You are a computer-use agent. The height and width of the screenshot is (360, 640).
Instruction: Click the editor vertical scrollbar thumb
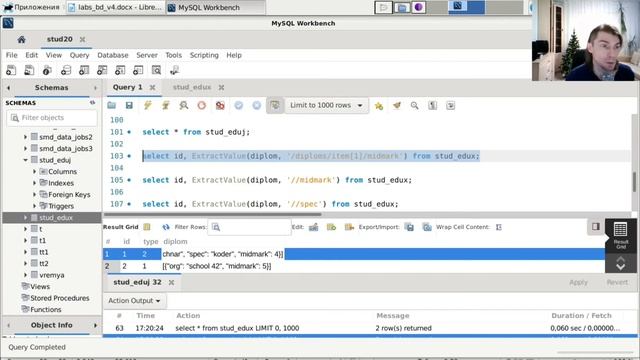tap(634, 182)
